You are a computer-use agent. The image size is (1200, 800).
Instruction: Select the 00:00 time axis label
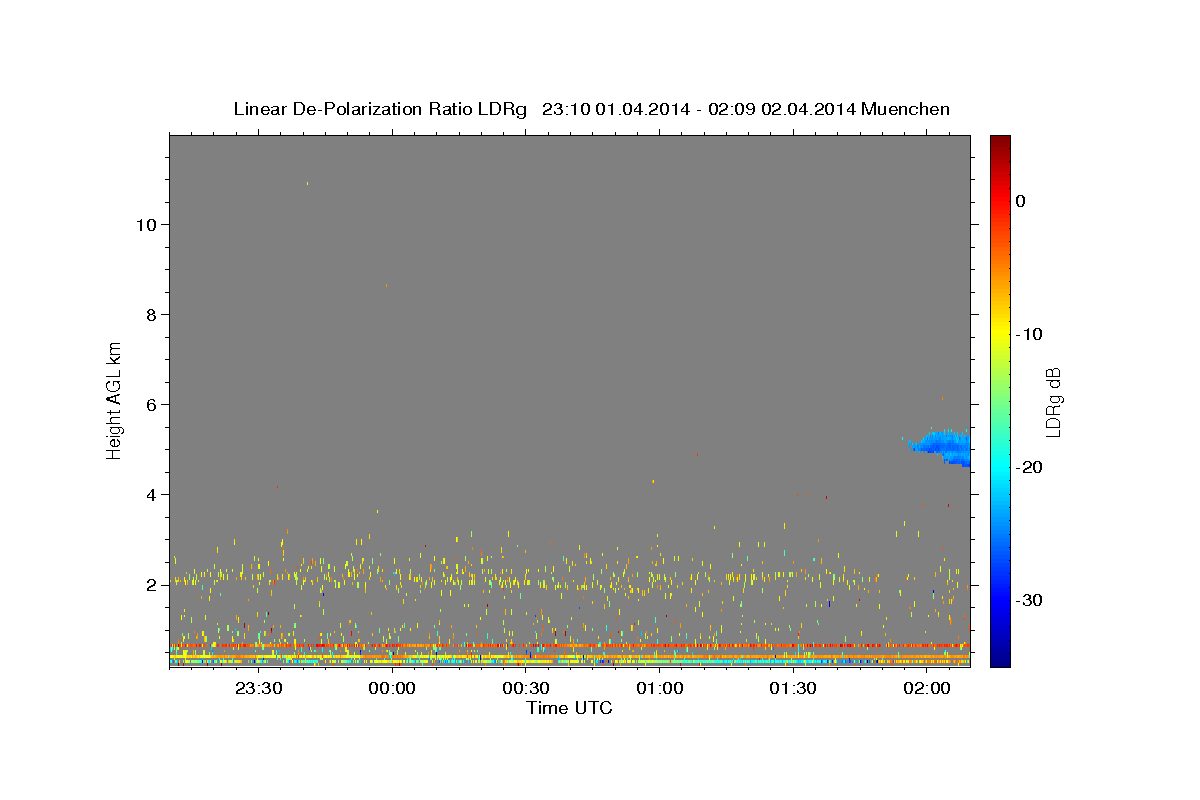pyautogui.click(x=392, y=688)
